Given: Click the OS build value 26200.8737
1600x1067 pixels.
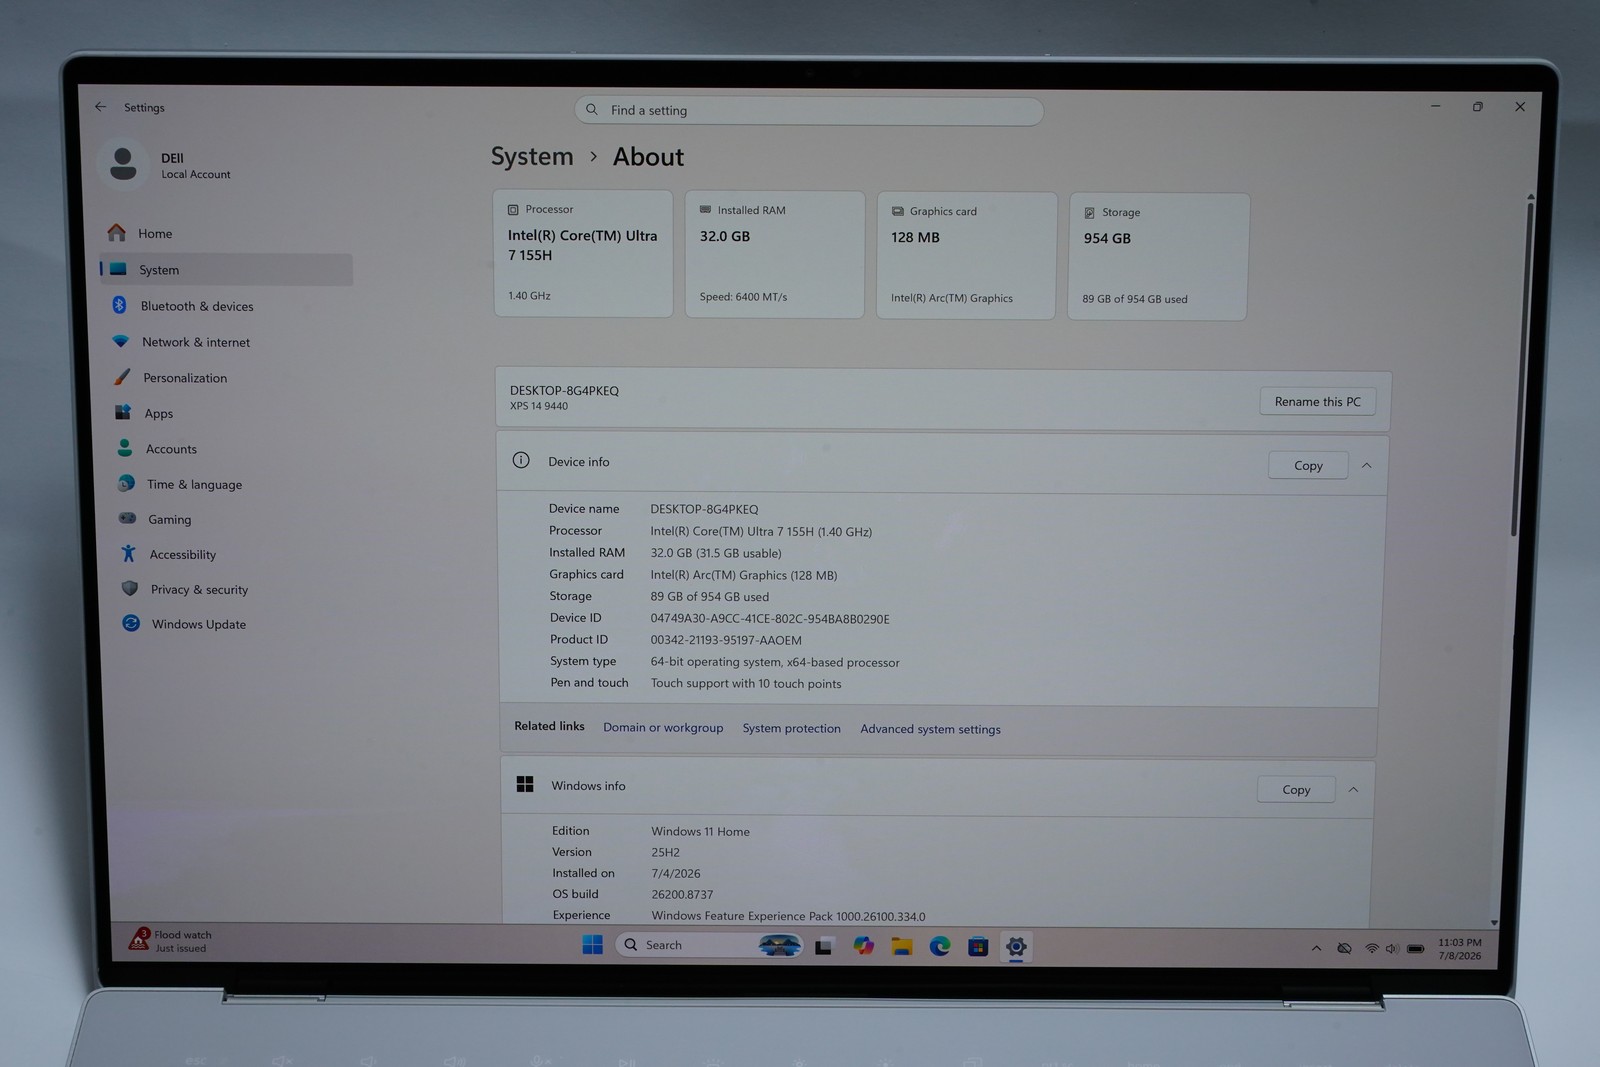Looking at the screenshot, I should [682, 894].
